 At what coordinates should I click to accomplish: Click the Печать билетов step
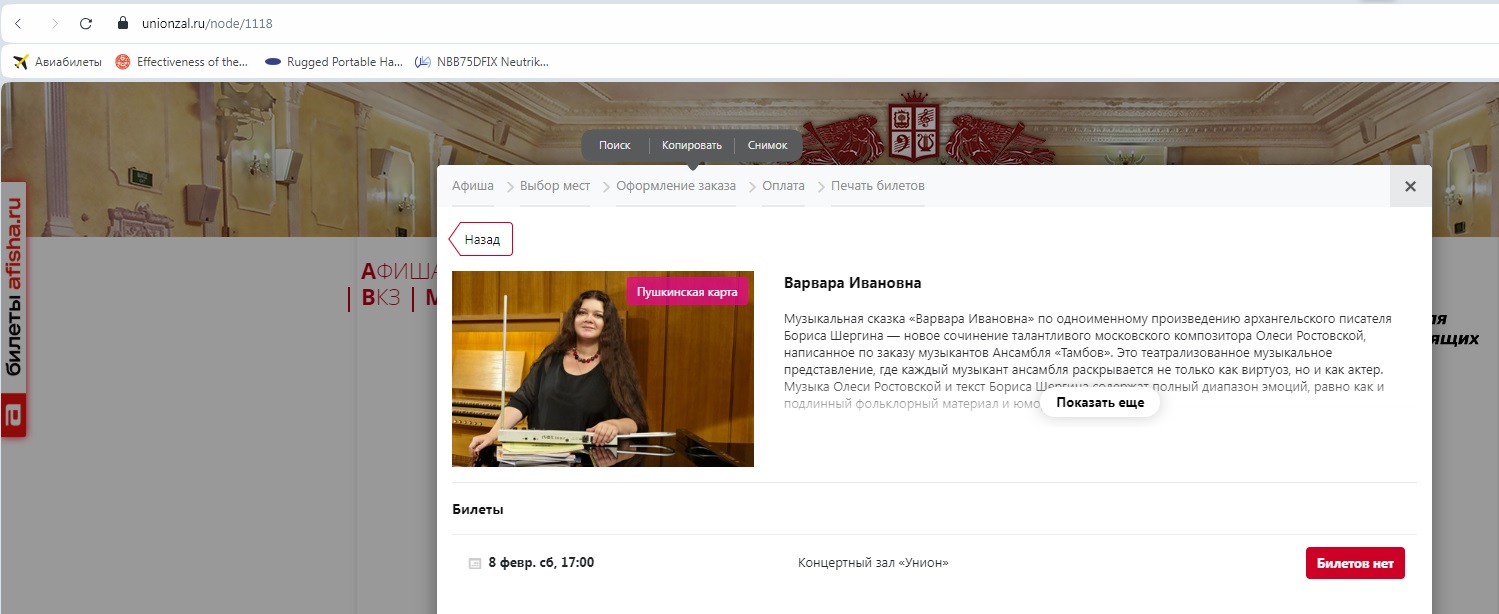click(x=877, y=186)
